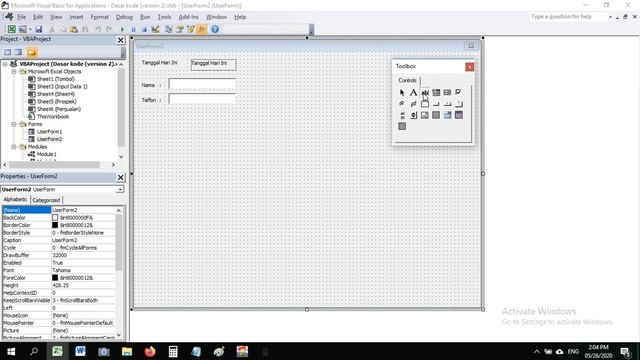Click the Redo arrow in the toolbar

(109, 29)
